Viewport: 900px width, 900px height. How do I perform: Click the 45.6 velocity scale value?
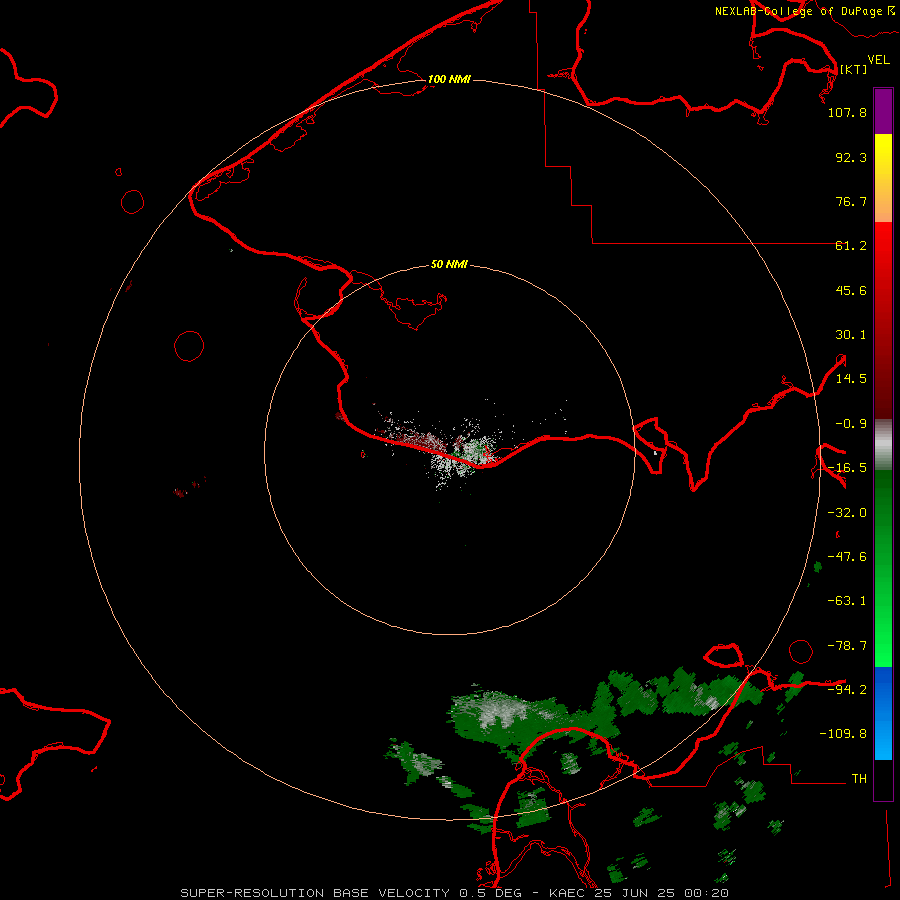coord(851,290)
